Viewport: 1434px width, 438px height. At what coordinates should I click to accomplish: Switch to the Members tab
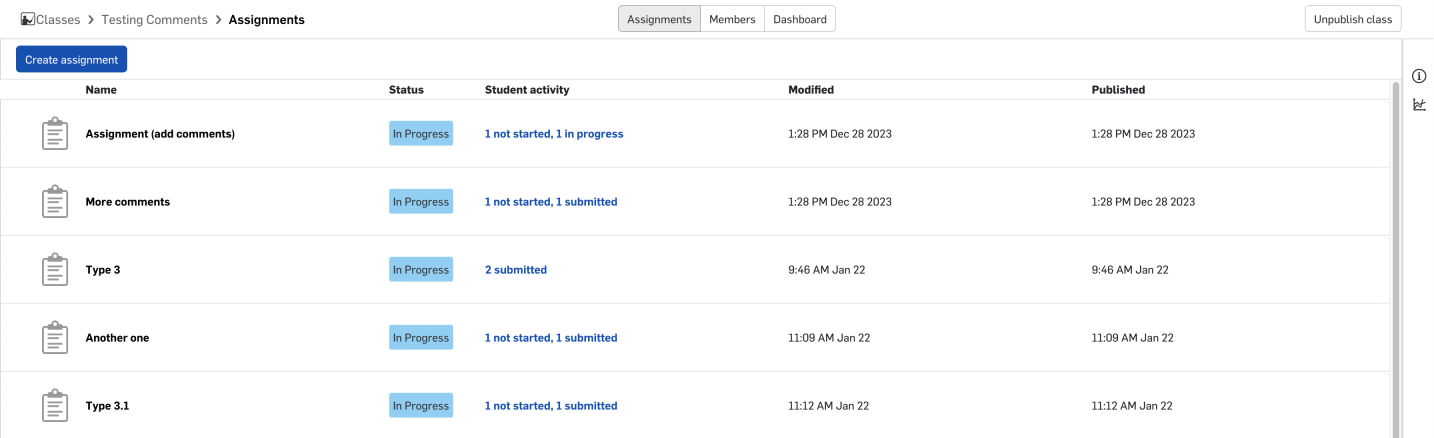point(732,19)
